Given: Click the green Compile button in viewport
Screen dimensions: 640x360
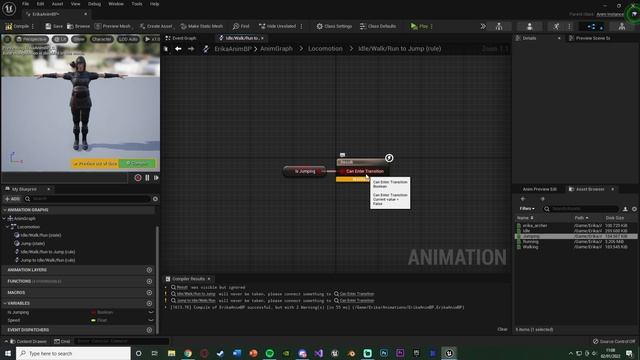Looking at the screenshot, I should coord(137,163).
